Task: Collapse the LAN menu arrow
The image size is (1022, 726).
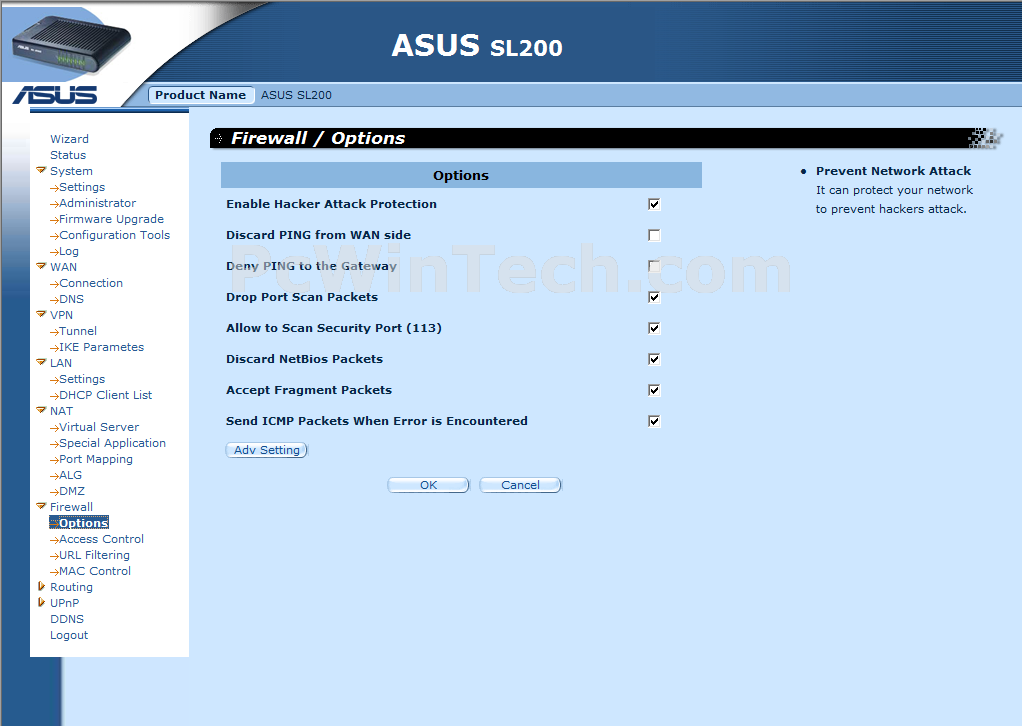Action: click(41, 362)
